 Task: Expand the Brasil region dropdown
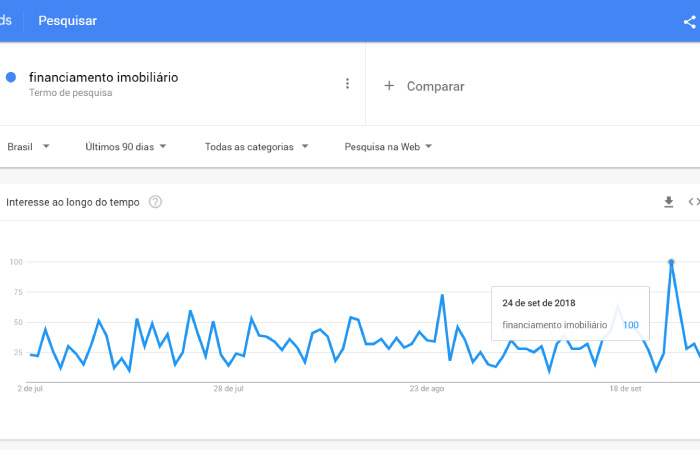click(x=28, y=146)
